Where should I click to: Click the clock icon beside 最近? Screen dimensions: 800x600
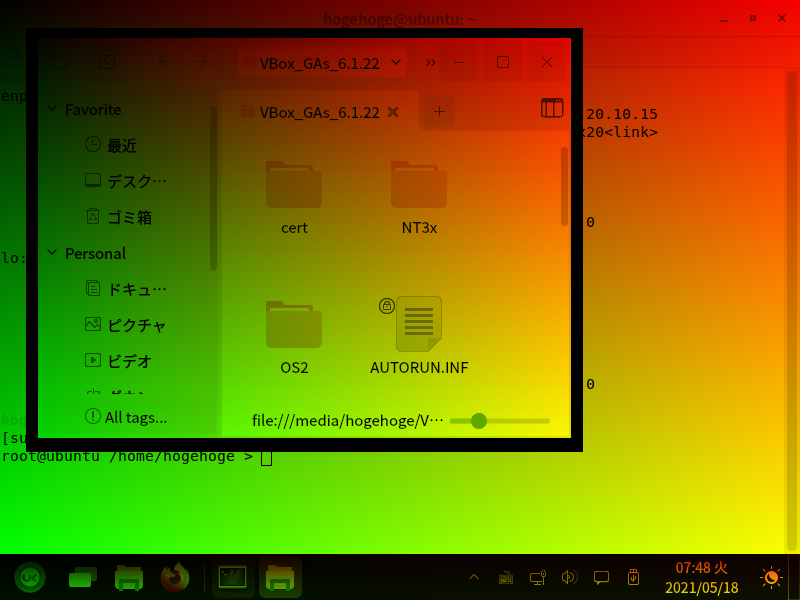click(x=92, y=144)
